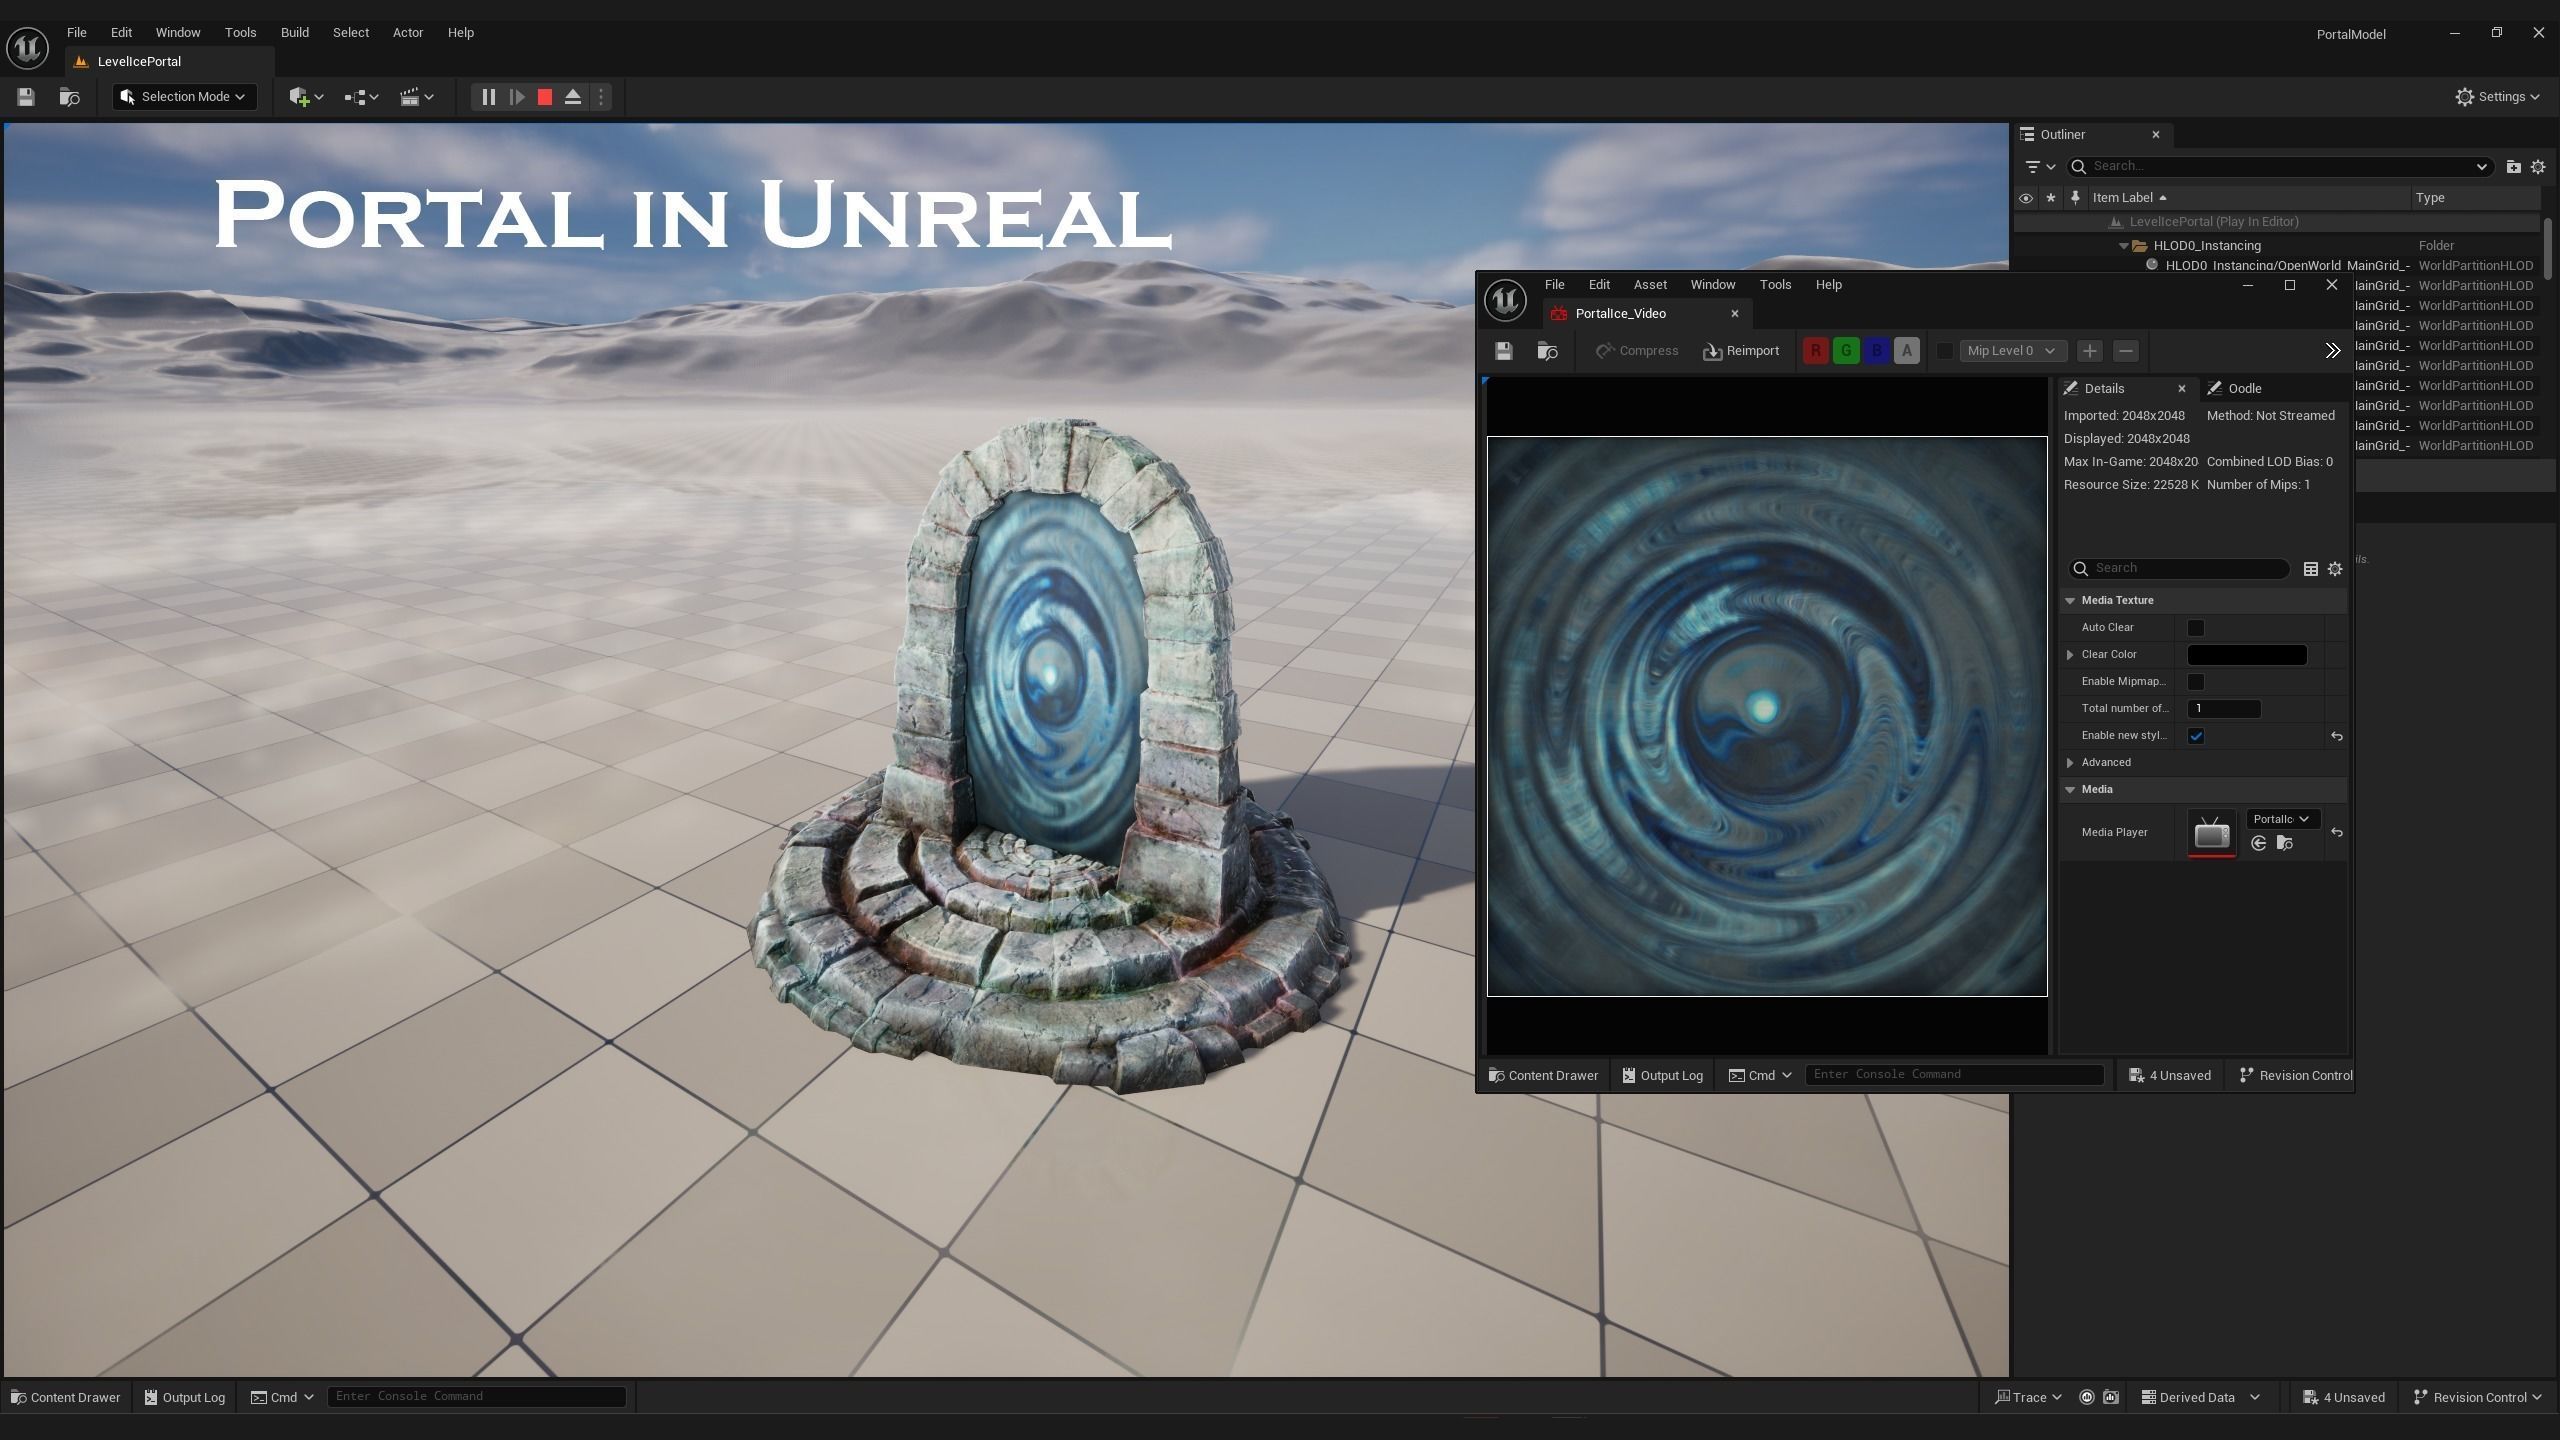Open Trace menu in status bar
2560x1440 pixels.
click(2027, 1398)
